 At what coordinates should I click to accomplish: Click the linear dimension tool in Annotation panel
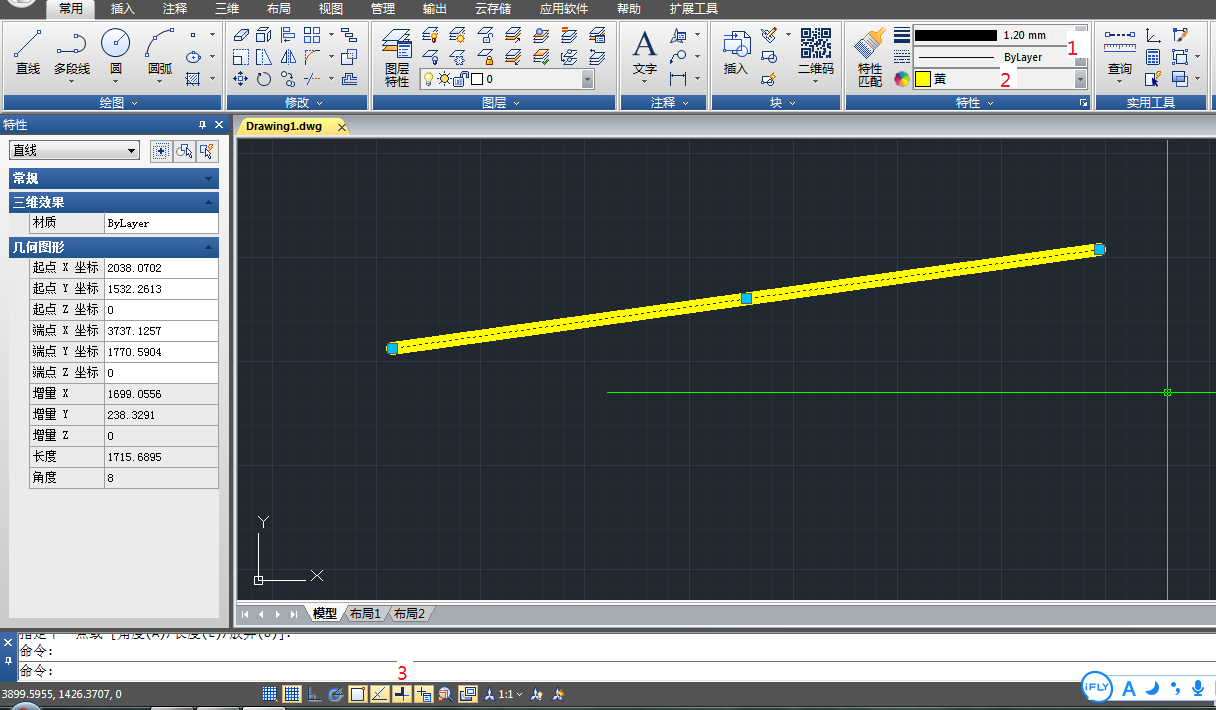click(x=678, y=79)
